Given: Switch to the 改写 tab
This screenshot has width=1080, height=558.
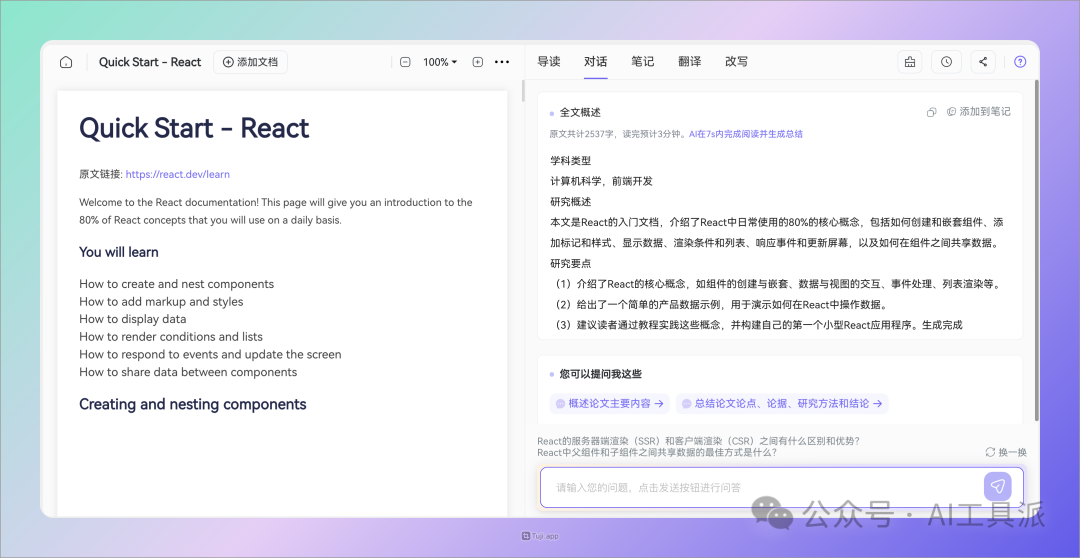Looking at the screenshot, I should tap(736, 61).
